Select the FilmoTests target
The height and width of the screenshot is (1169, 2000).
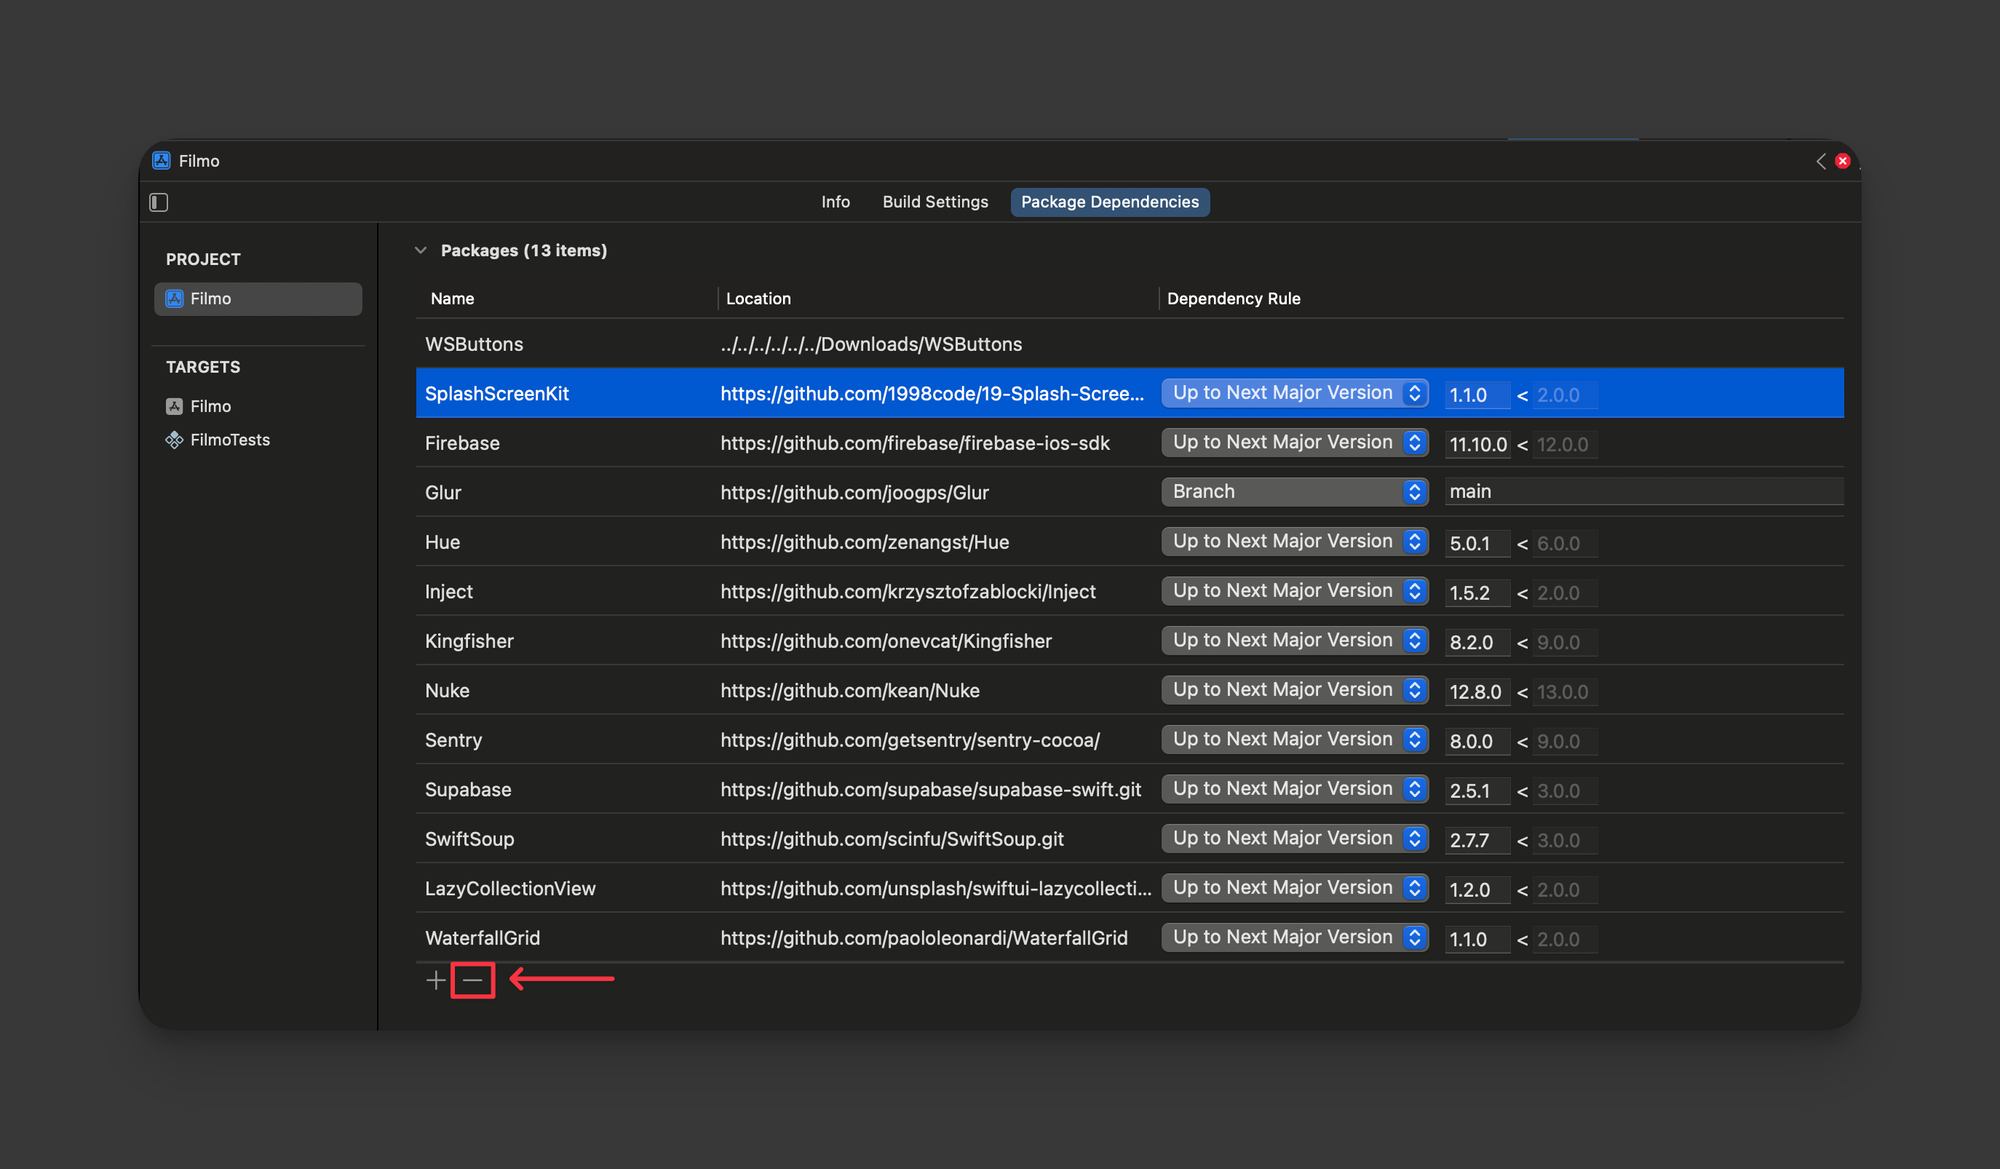[x=229, y=440]
